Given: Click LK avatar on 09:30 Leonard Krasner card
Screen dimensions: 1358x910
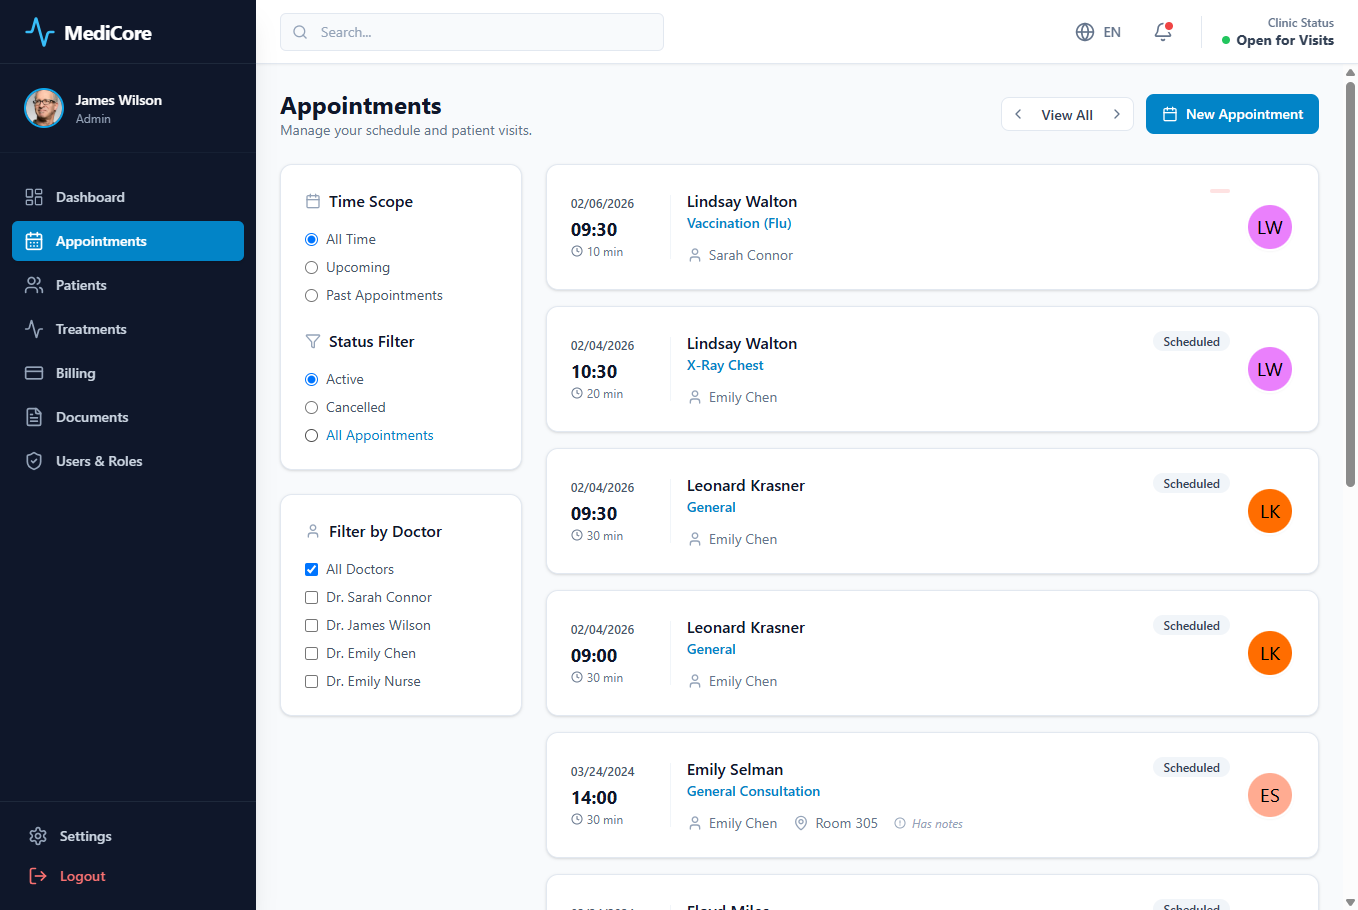Looking at the screenshot, I should coord(1270,511).
